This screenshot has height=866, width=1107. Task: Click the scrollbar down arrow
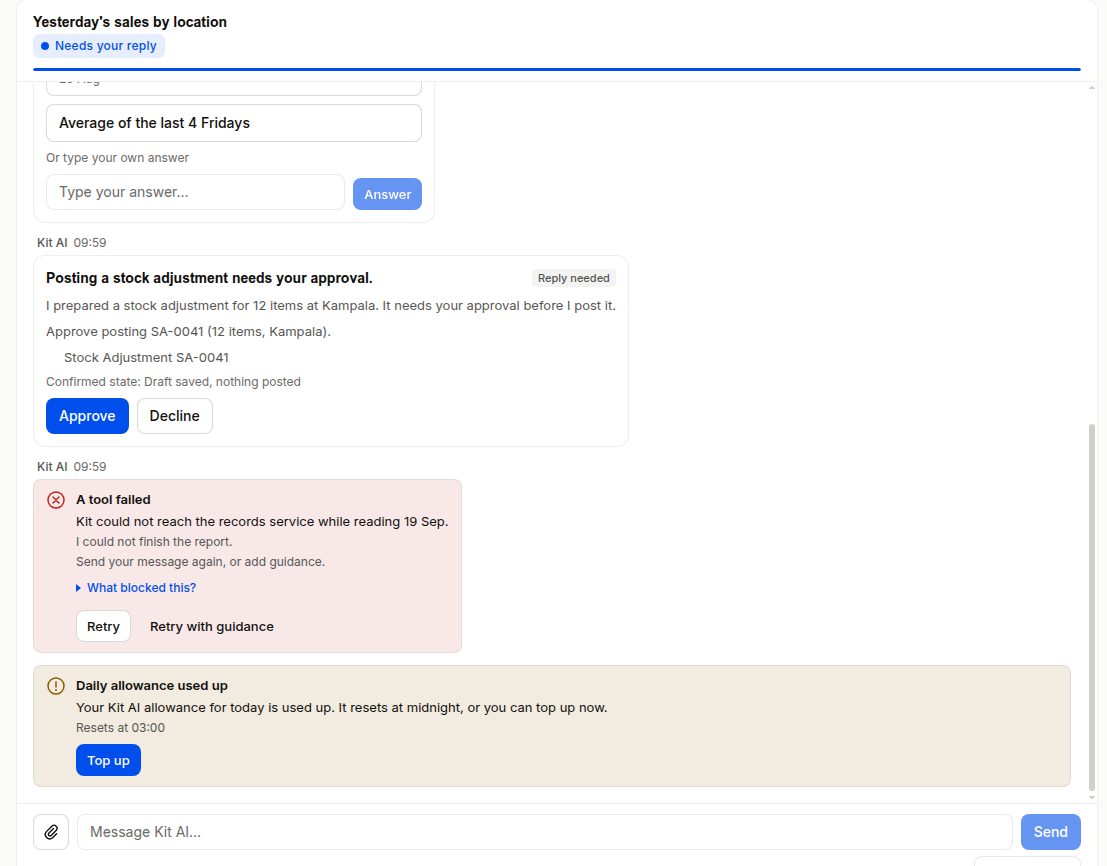pos(1092,798)
